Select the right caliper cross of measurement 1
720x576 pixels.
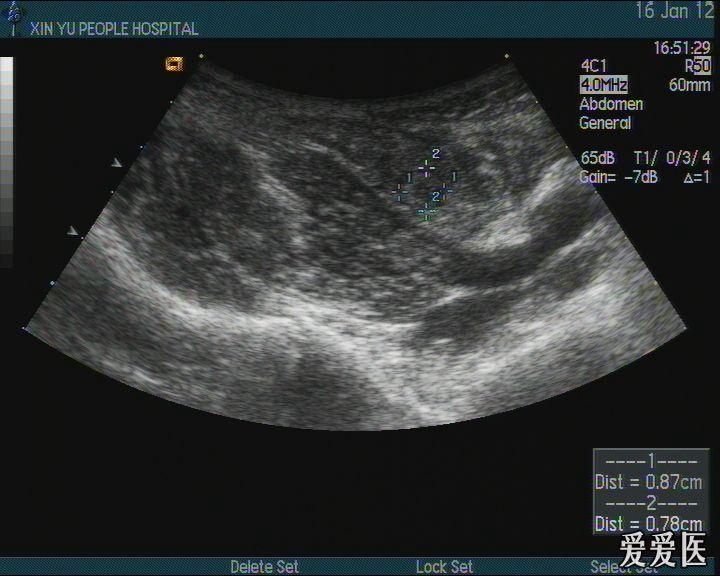[445, 189]
